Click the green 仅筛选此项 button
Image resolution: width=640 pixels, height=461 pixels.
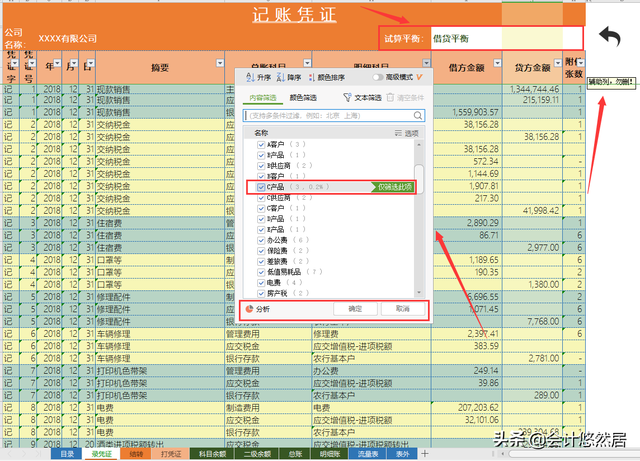[x=393, y=187]
